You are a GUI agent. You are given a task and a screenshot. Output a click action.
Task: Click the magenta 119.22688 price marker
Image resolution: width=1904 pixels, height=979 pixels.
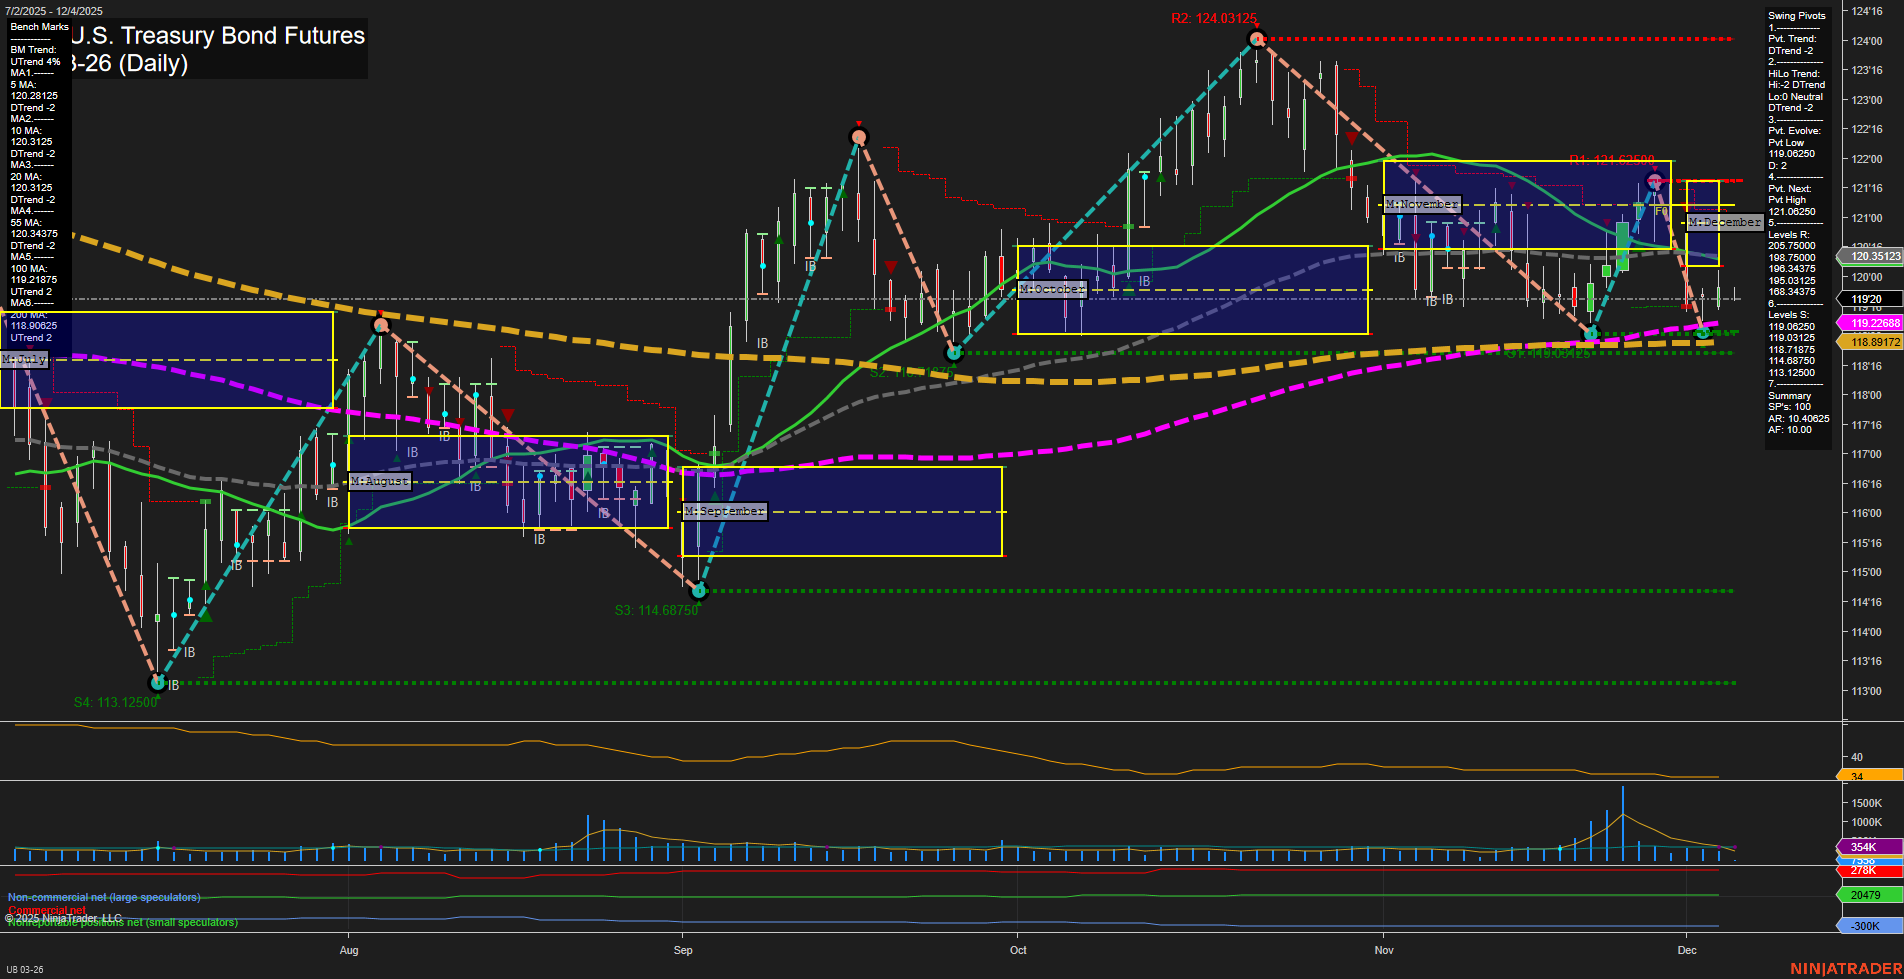(1872, 323)
